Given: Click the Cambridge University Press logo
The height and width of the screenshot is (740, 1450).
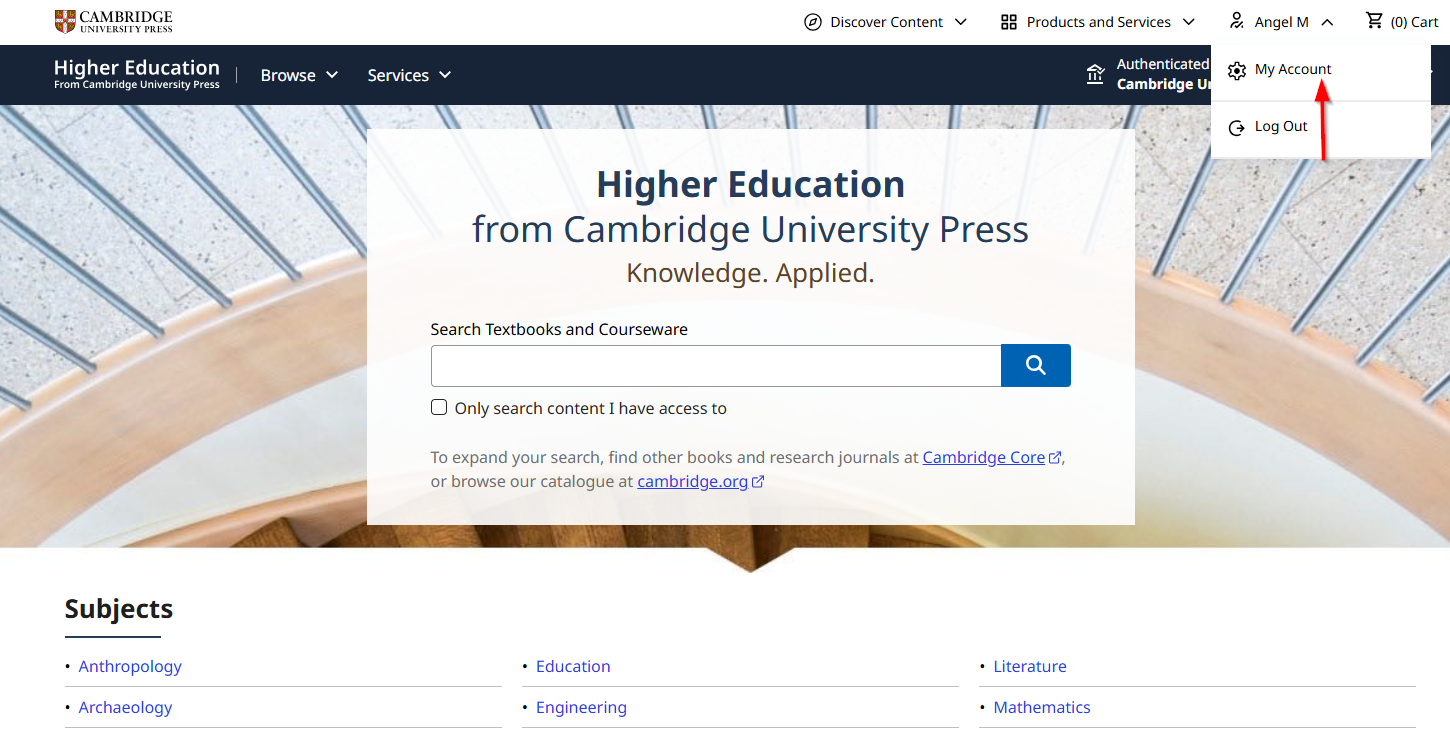Looking at the screenshot, I should point(114,21).
